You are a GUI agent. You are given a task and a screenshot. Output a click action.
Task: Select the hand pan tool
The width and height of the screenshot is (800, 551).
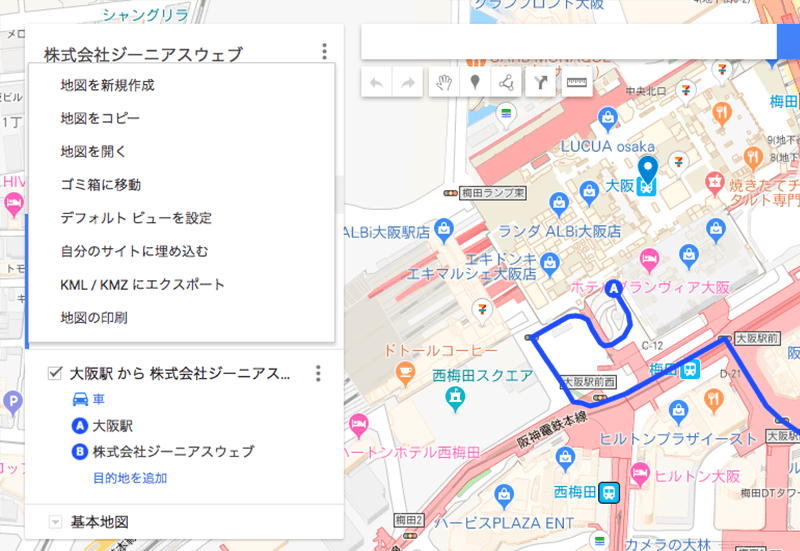(x=444, y=82)
